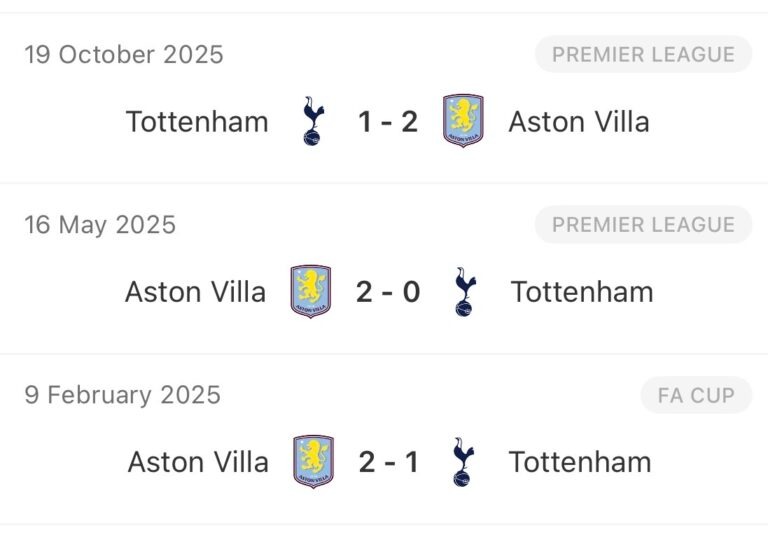Click Premier League badge on 19 October match
768x542 pixels.
point(642,55)
